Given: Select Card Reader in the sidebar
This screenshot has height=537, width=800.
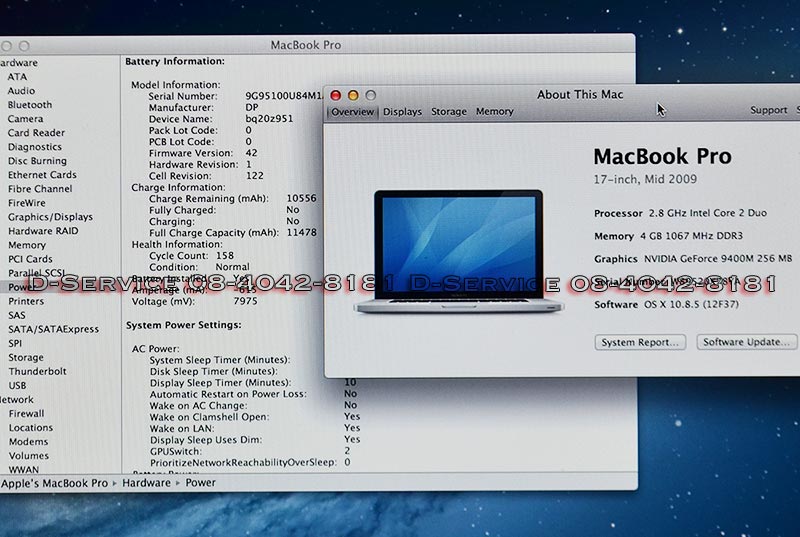Looking at the screenshot, I should (36, 133).
